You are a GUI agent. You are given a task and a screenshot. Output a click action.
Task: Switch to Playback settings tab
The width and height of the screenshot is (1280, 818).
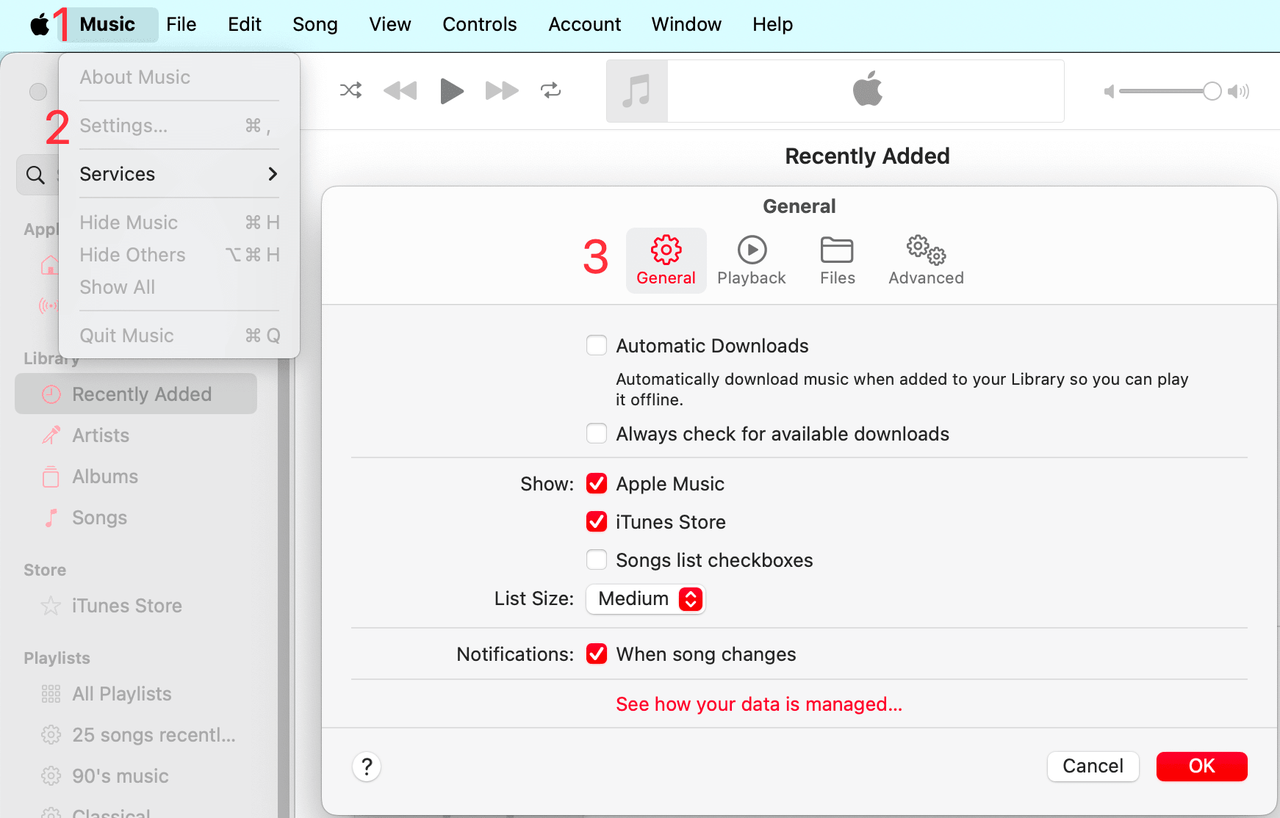(x=751, y=260)
